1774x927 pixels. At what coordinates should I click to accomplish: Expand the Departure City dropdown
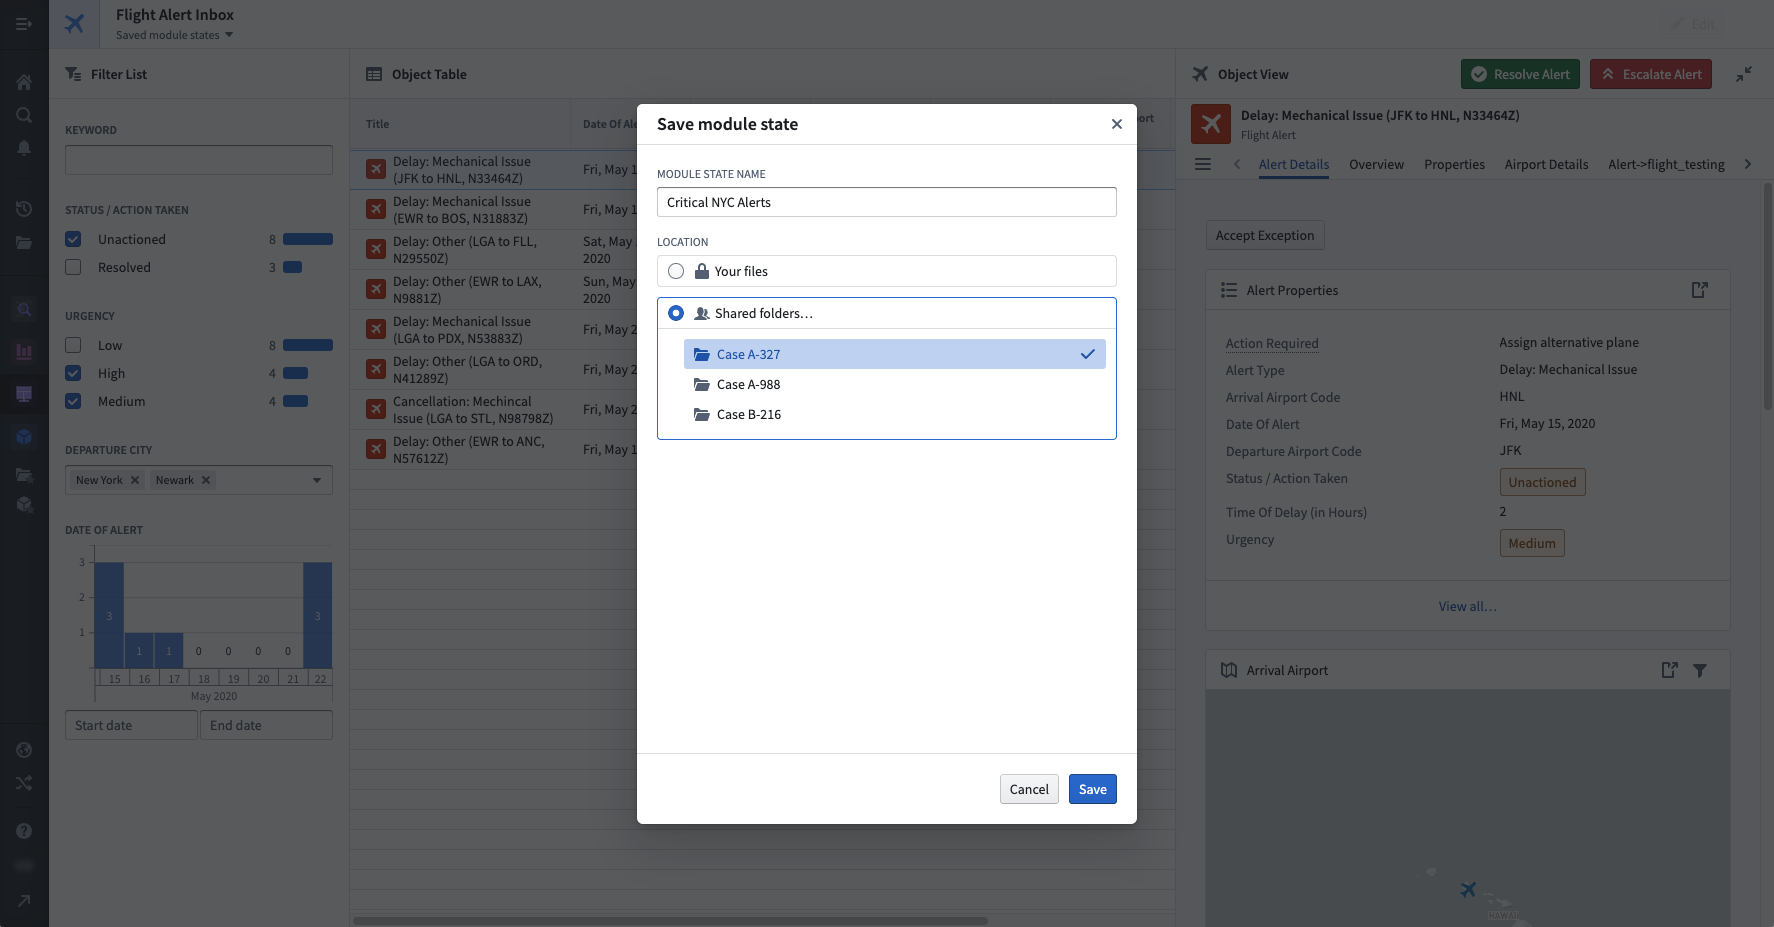click(x=317, y=480)
